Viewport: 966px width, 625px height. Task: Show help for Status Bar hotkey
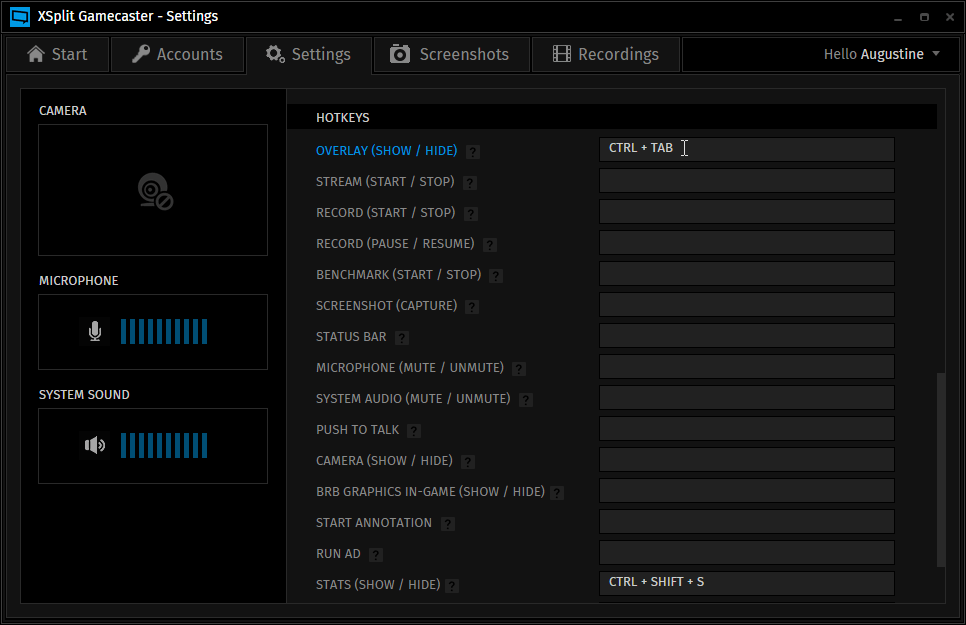(x=402, y=338)
